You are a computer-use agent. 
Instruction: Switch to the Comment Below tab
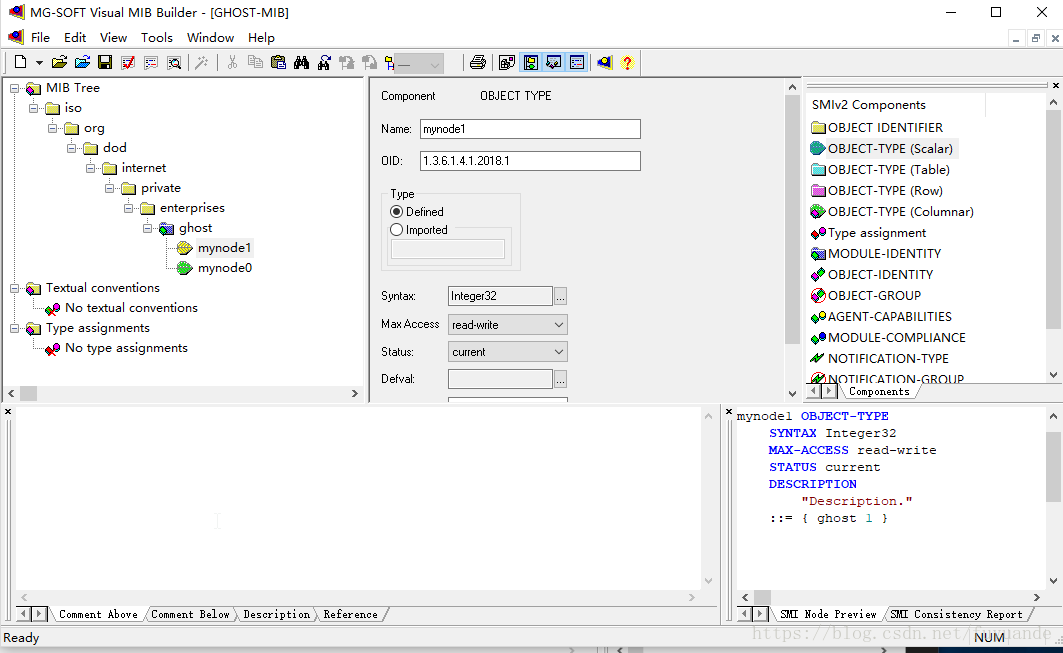(x=190, y=614)
